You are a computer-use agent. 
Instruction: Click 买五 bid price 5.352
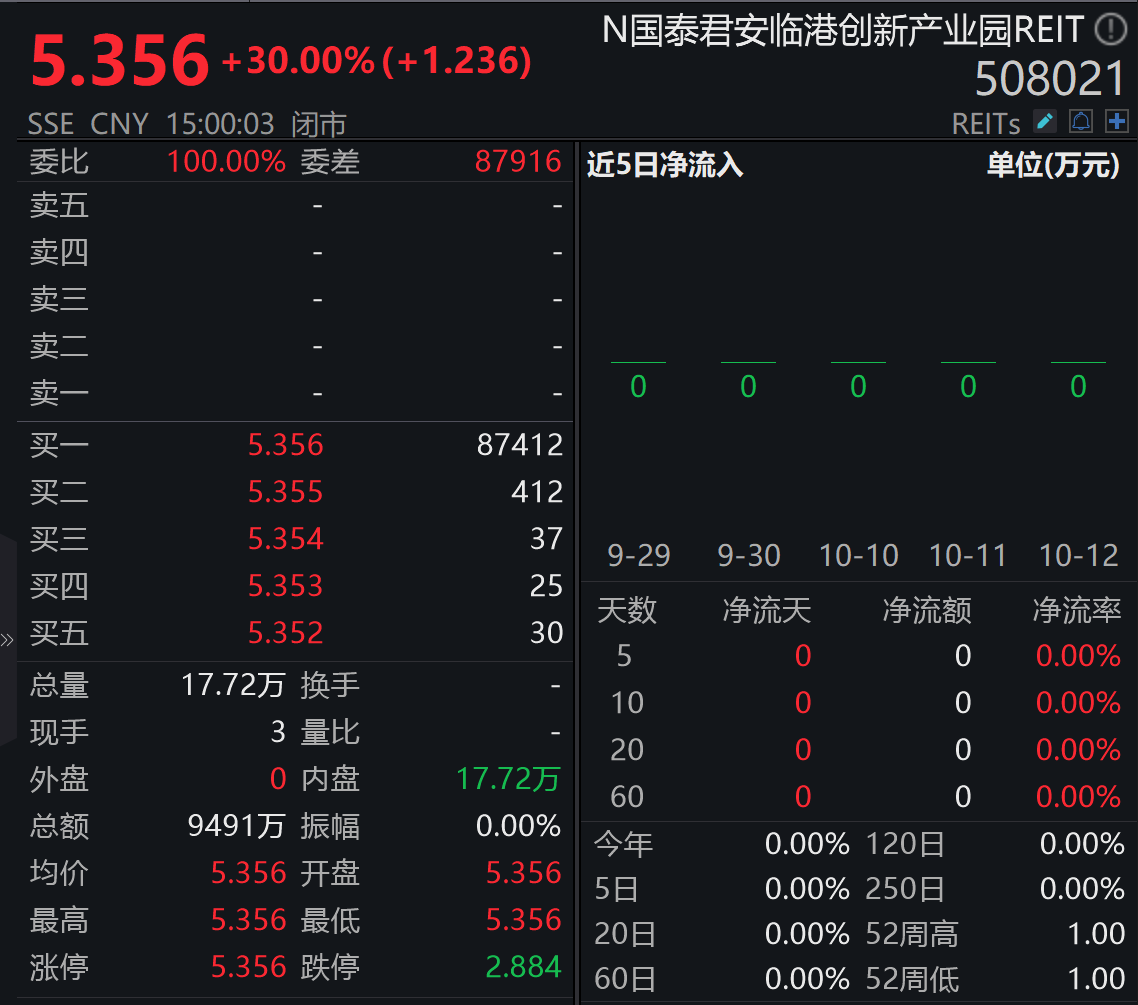point(285,633)
